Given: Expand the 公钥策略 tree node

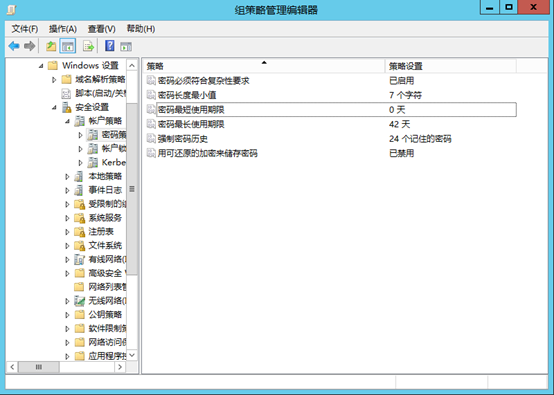Looking at the screenshot, I should coord(67,315).
